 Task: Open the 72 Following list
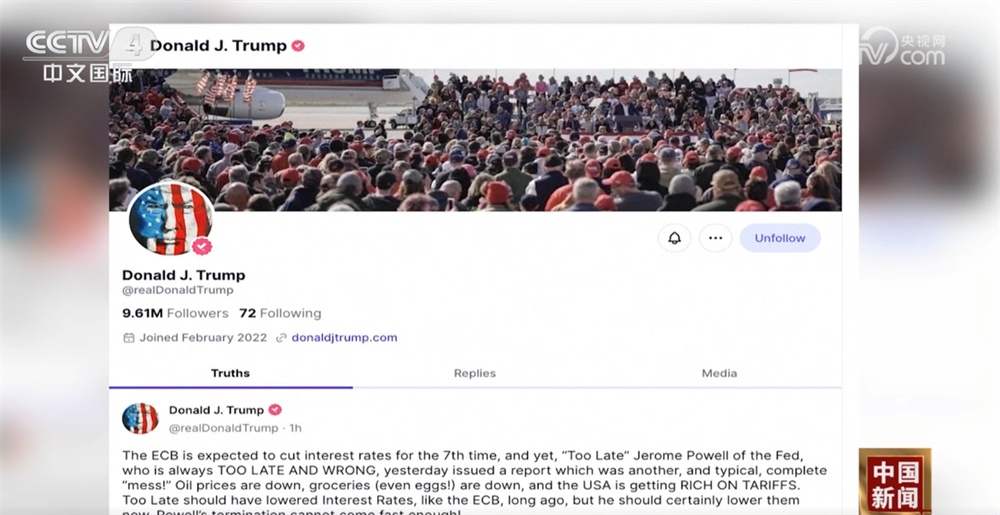[280, 313]
